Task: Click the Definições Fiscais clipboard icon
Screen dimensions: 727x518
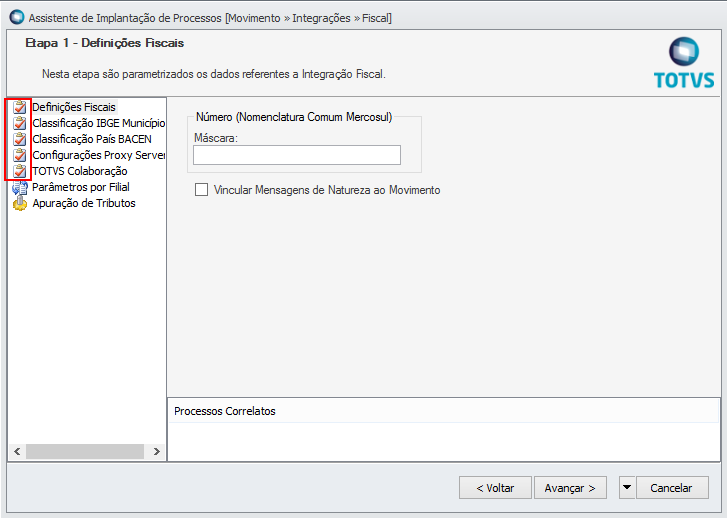Action: coord(19,107)
